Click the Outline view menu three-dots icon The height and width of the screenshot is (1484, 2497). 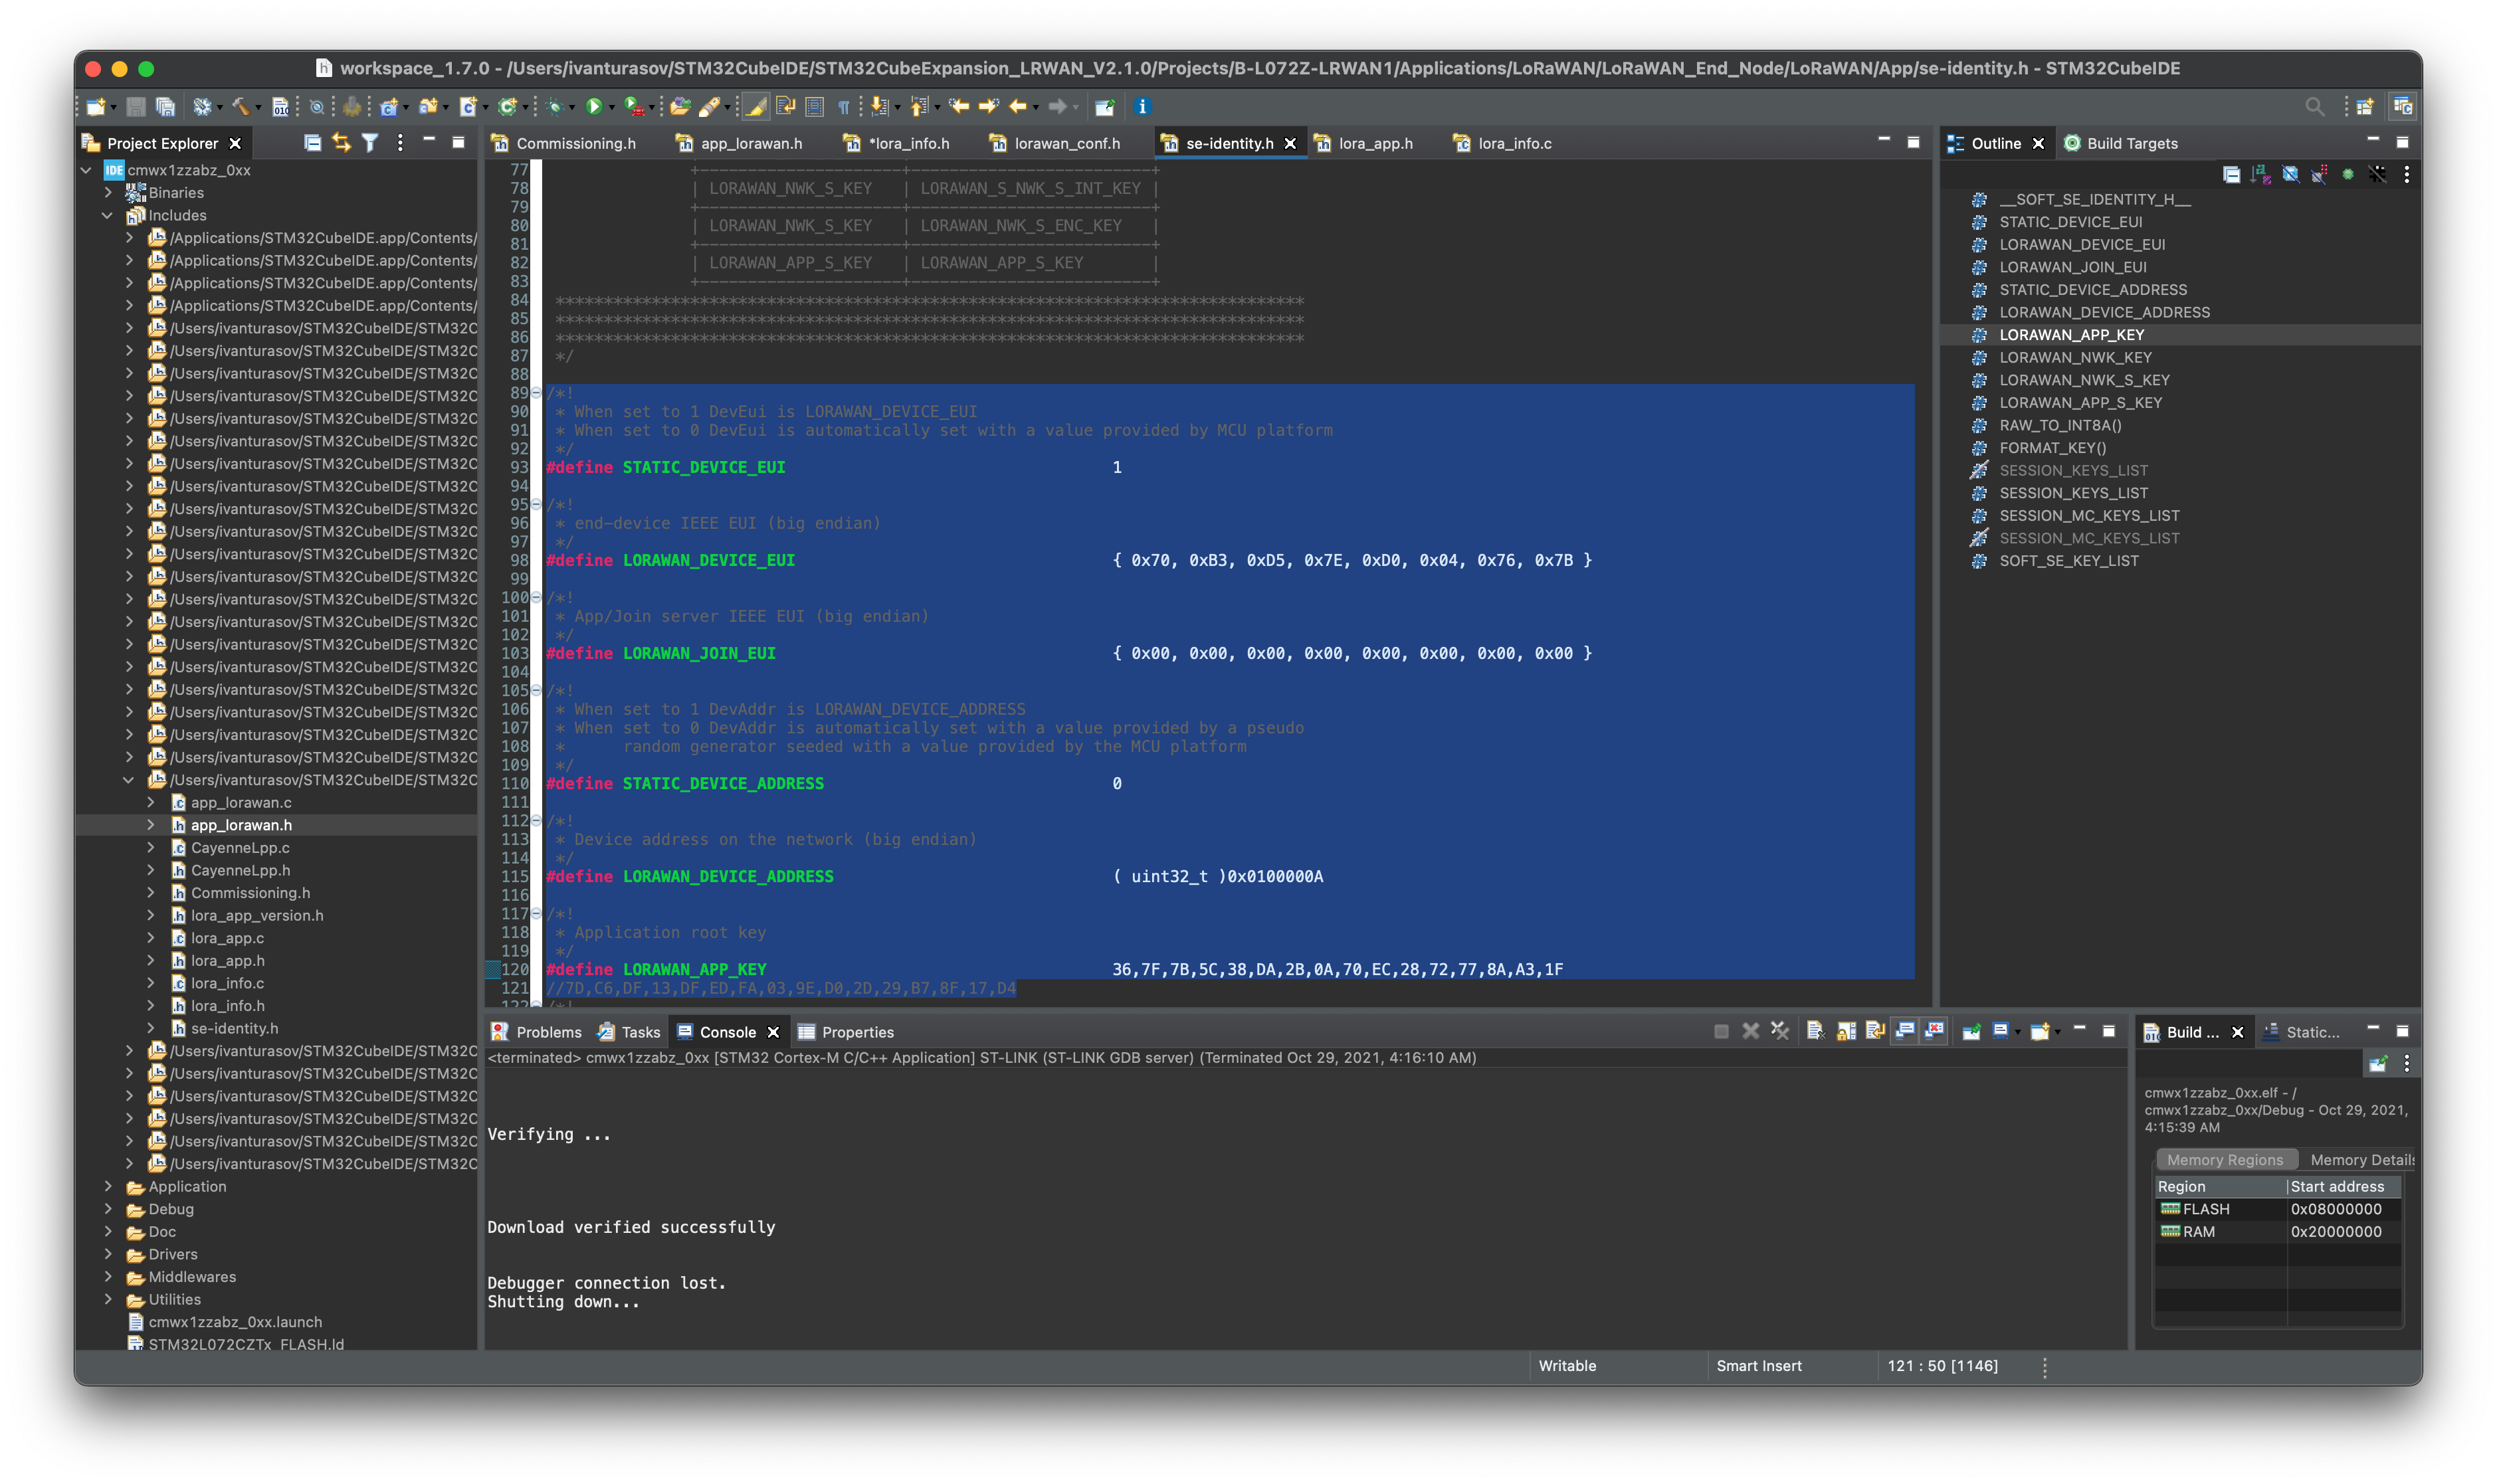point(2406,175)
